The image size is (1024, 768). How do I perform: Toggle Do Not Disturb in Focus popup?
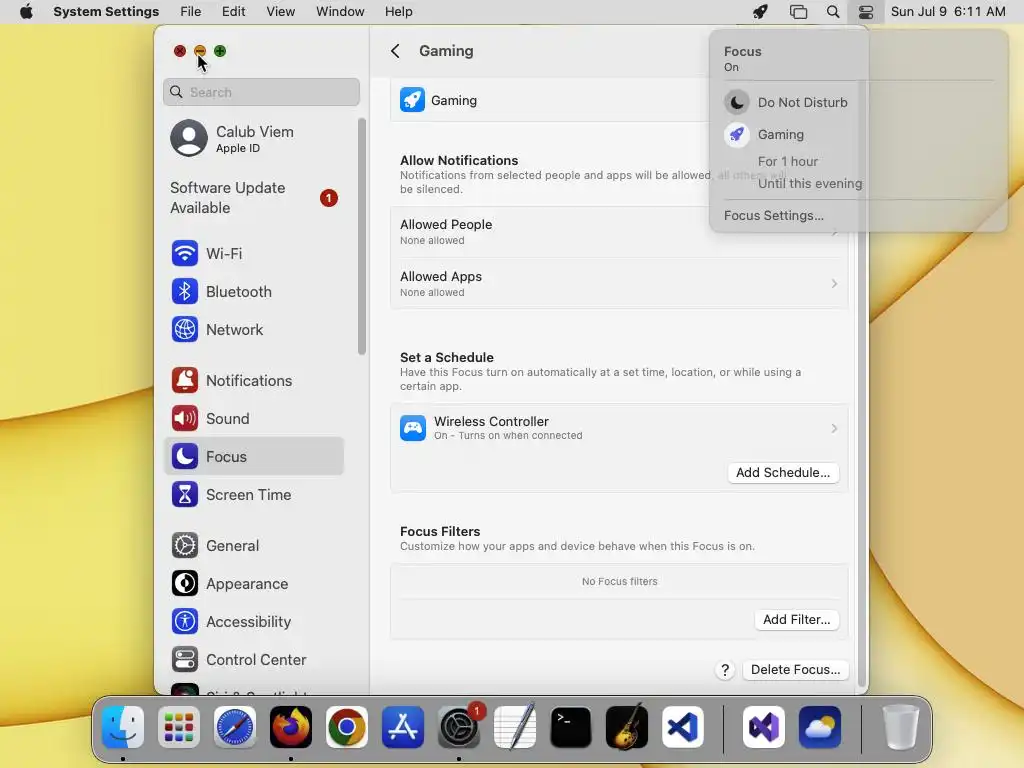point(786,102)
